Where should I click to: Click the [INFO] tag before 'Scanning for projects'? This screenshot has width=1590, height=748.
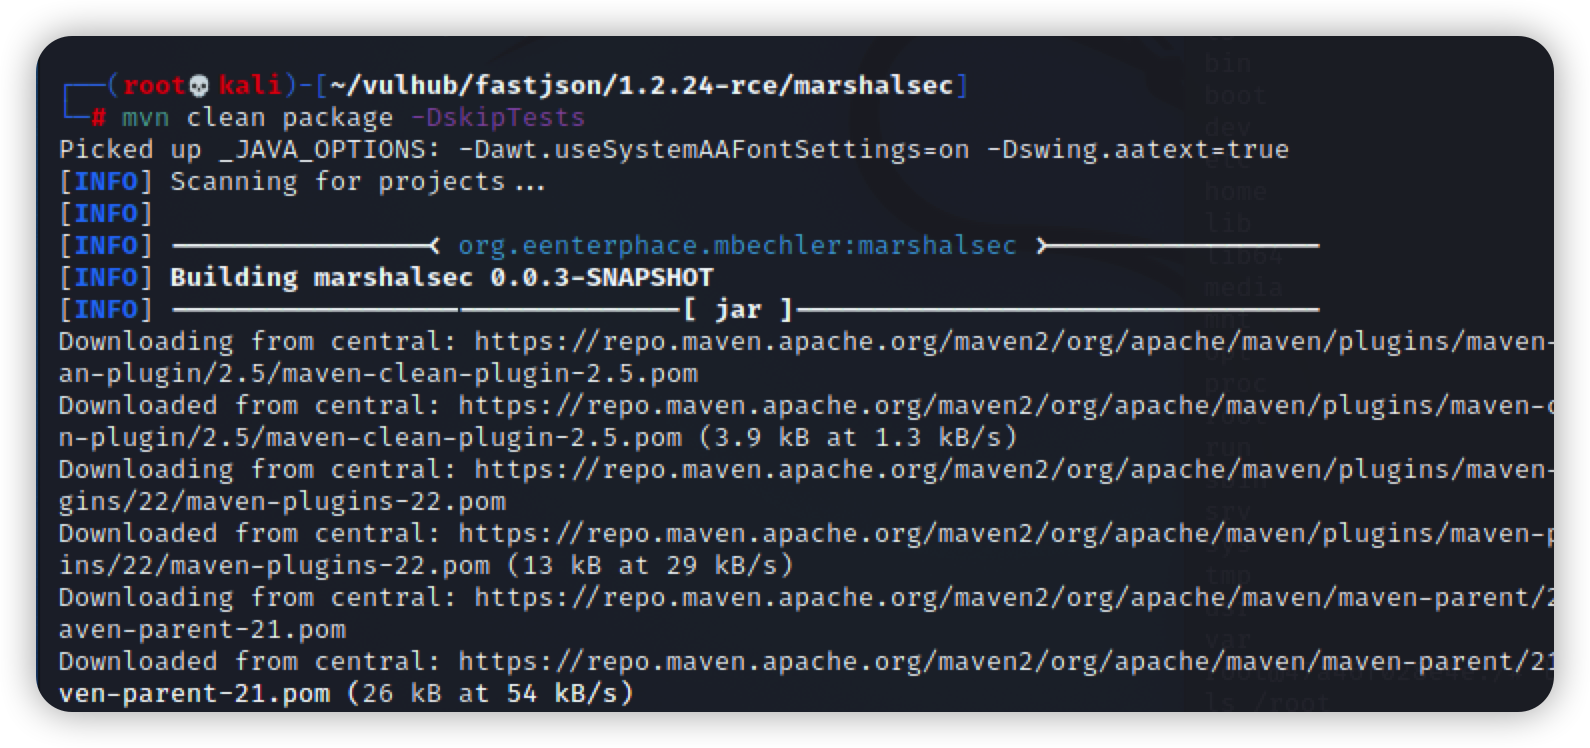(x=106, y=181)
